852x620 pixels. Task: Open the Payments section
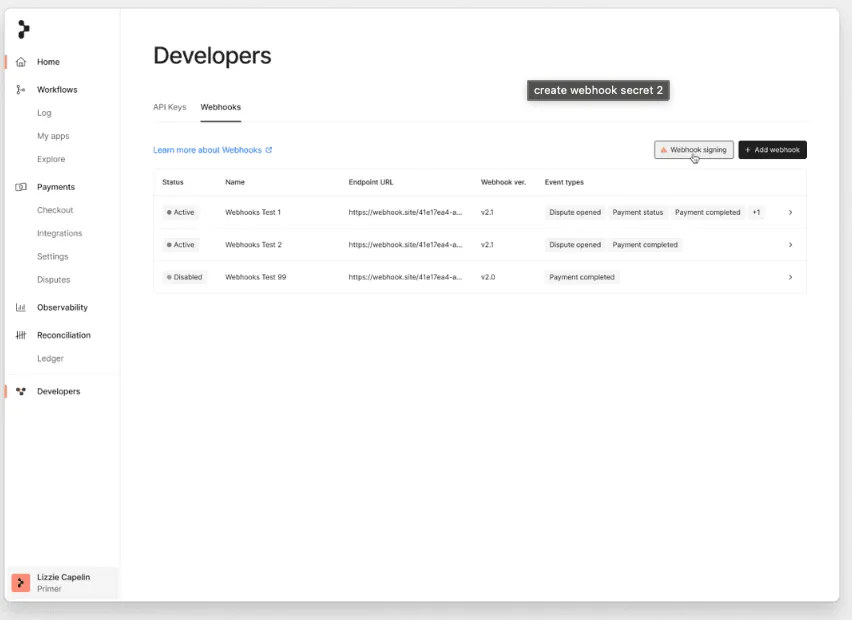[56, 187]
